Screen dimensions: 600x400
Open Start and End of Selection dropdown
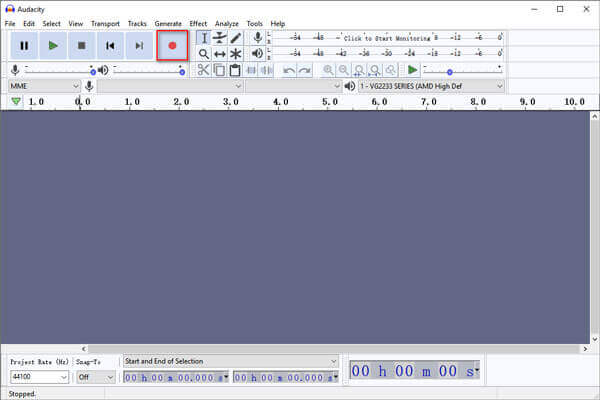(x=230, y=361)
